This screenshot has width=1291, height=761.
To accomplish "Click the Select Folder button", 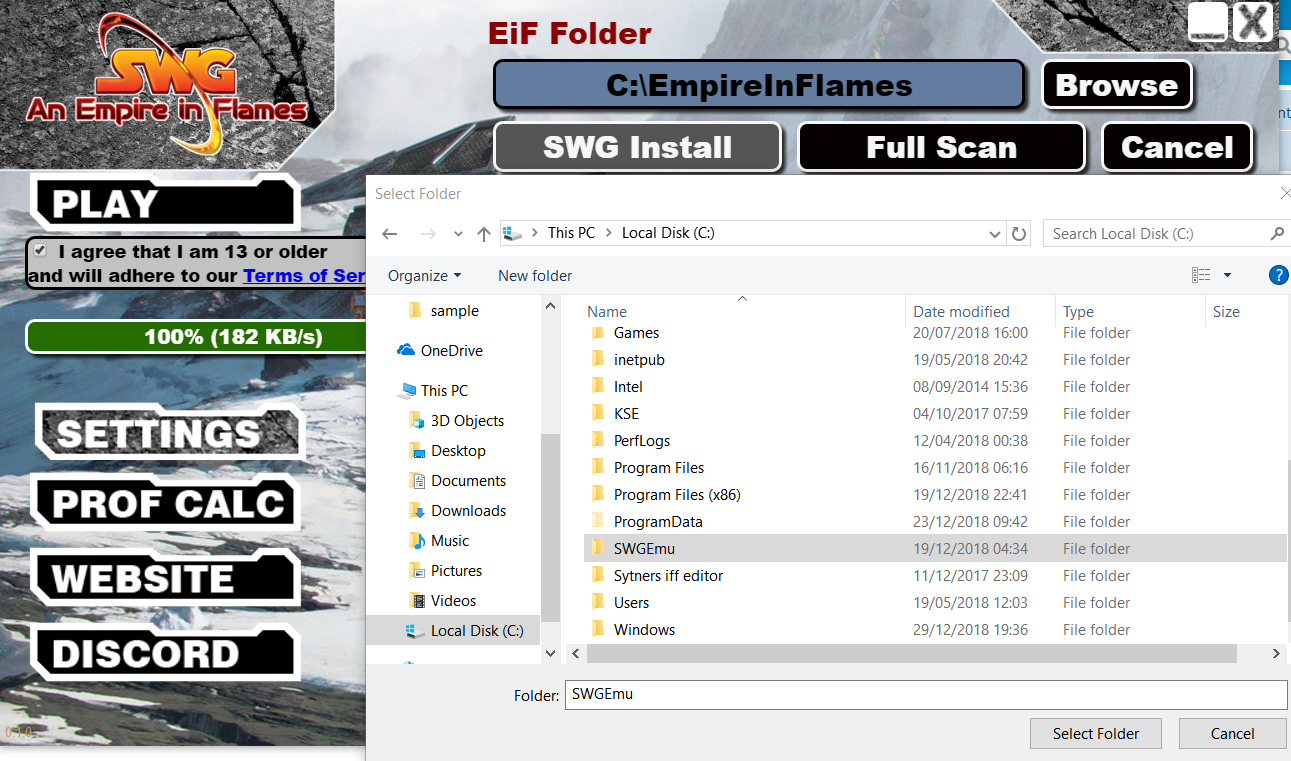I will click(1096, 733).
